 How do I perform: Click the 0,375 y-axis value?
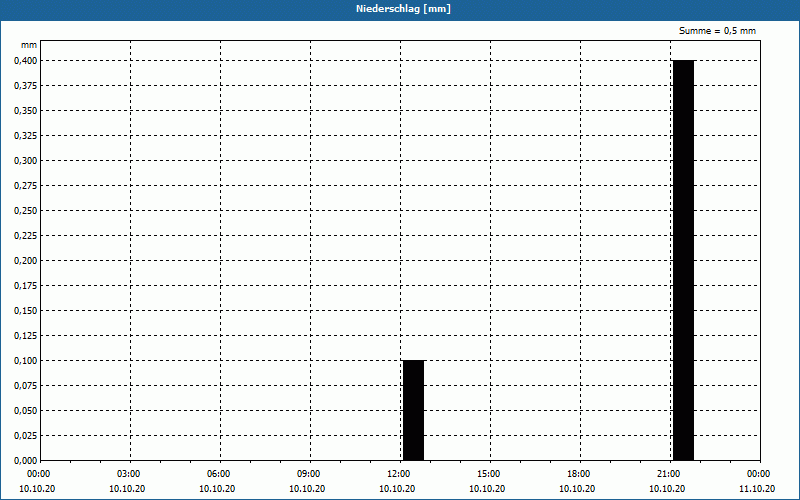point(26,86)
